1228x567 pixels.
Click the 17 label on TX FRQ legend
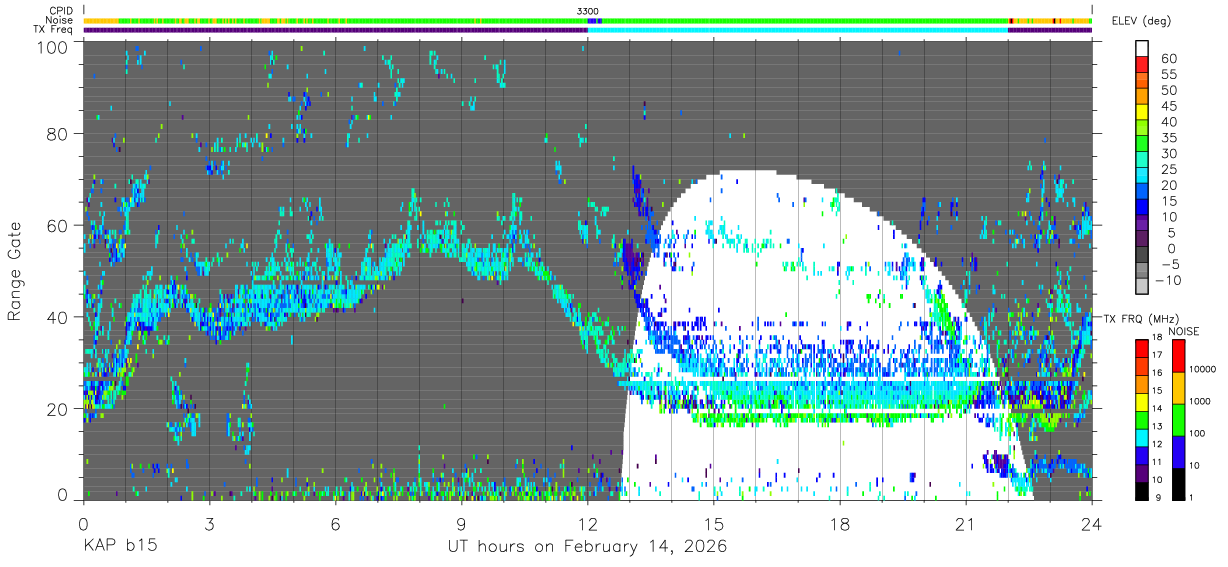coord(1155,355)
